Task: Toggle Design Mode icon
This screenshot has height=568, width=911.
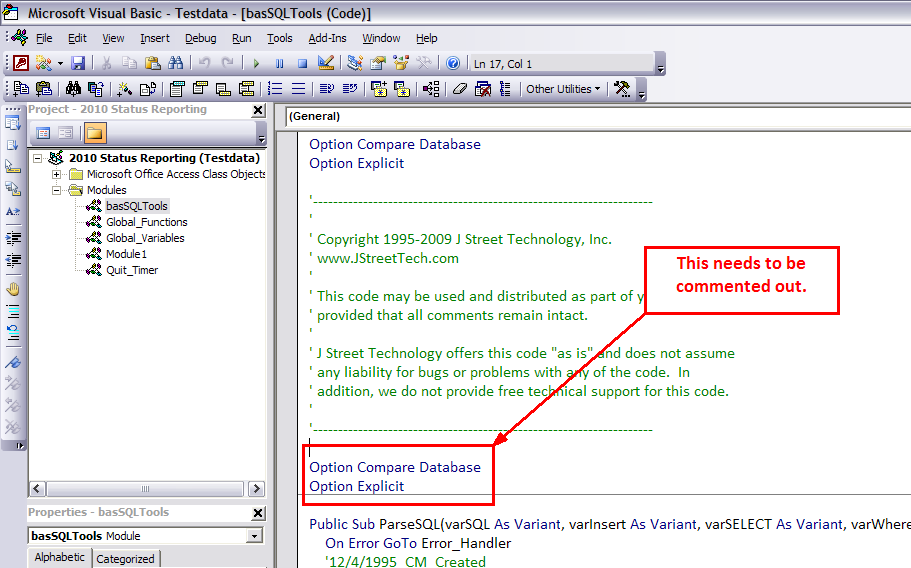Action: tap(325, 63)
